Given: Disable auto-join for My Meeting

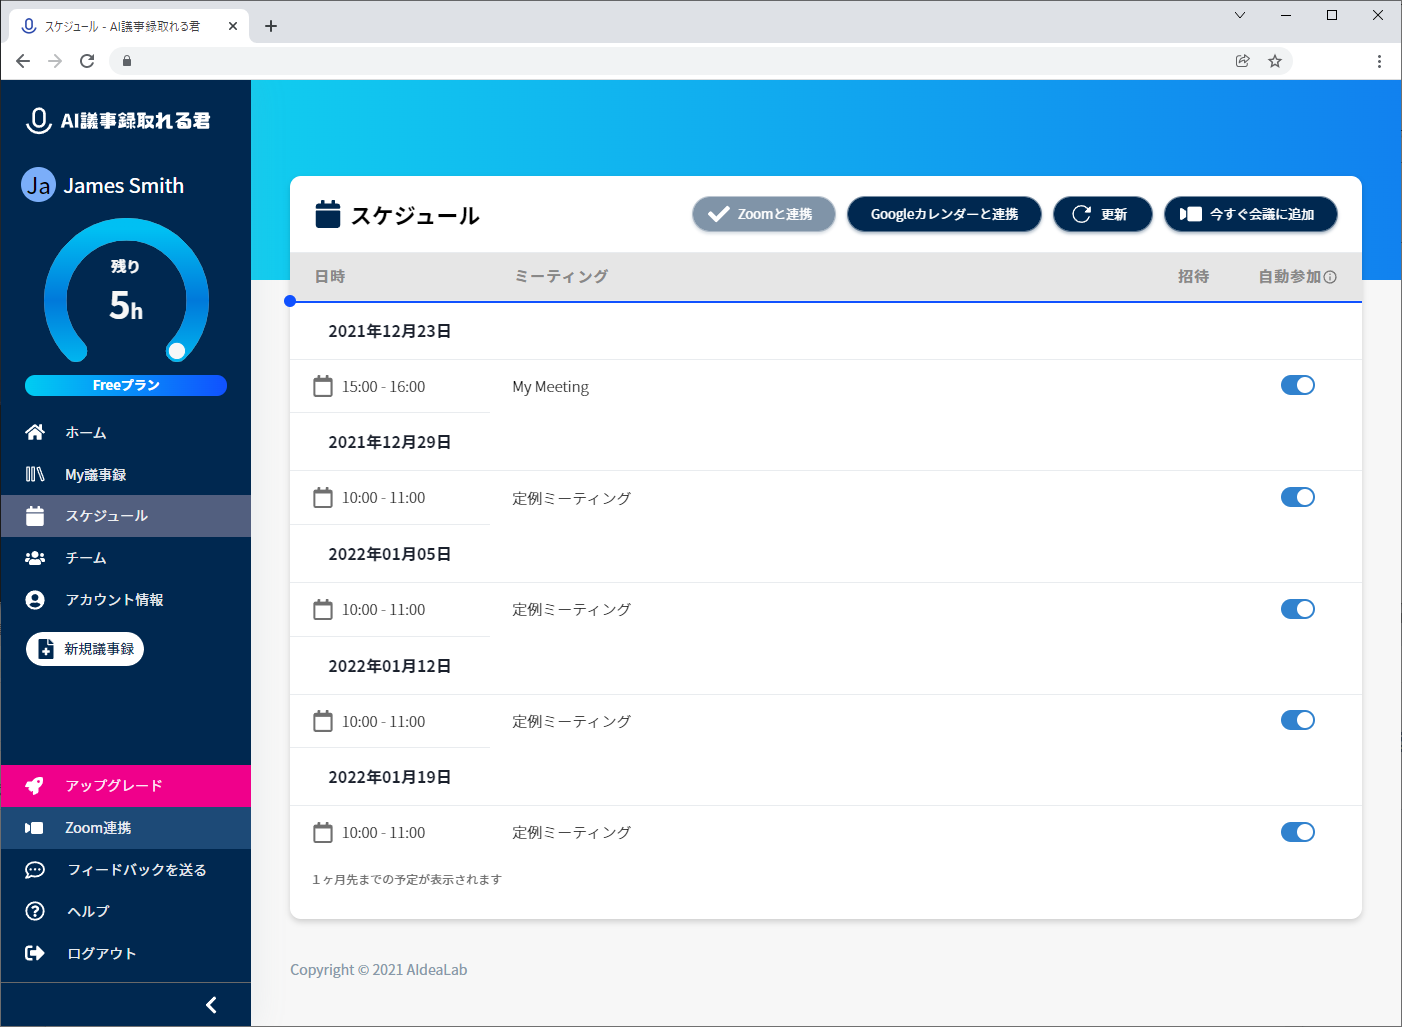Looking at the screenshot, I should point(1297,385).
